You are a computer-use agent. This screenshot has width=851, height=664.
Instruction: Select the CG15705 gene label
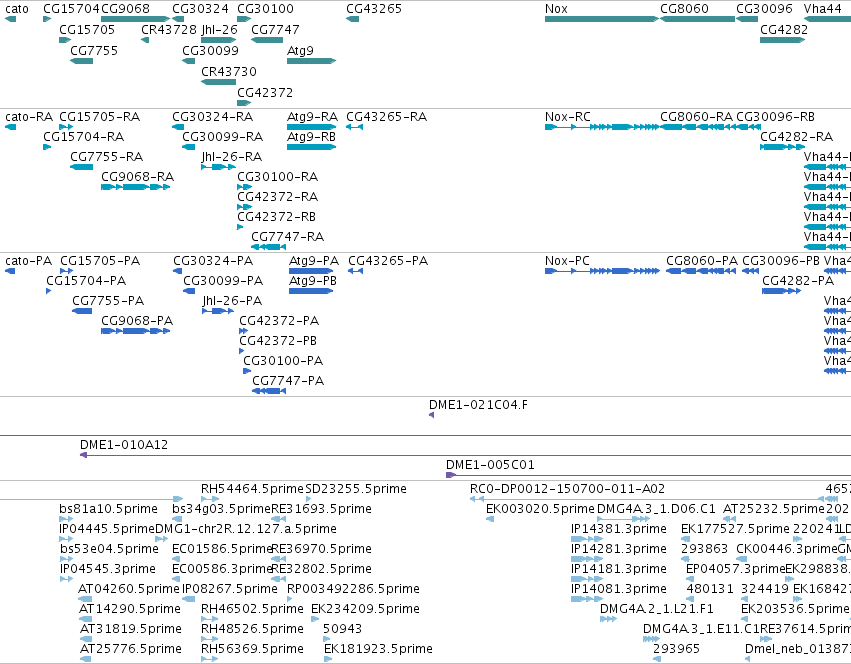point(87,30)
